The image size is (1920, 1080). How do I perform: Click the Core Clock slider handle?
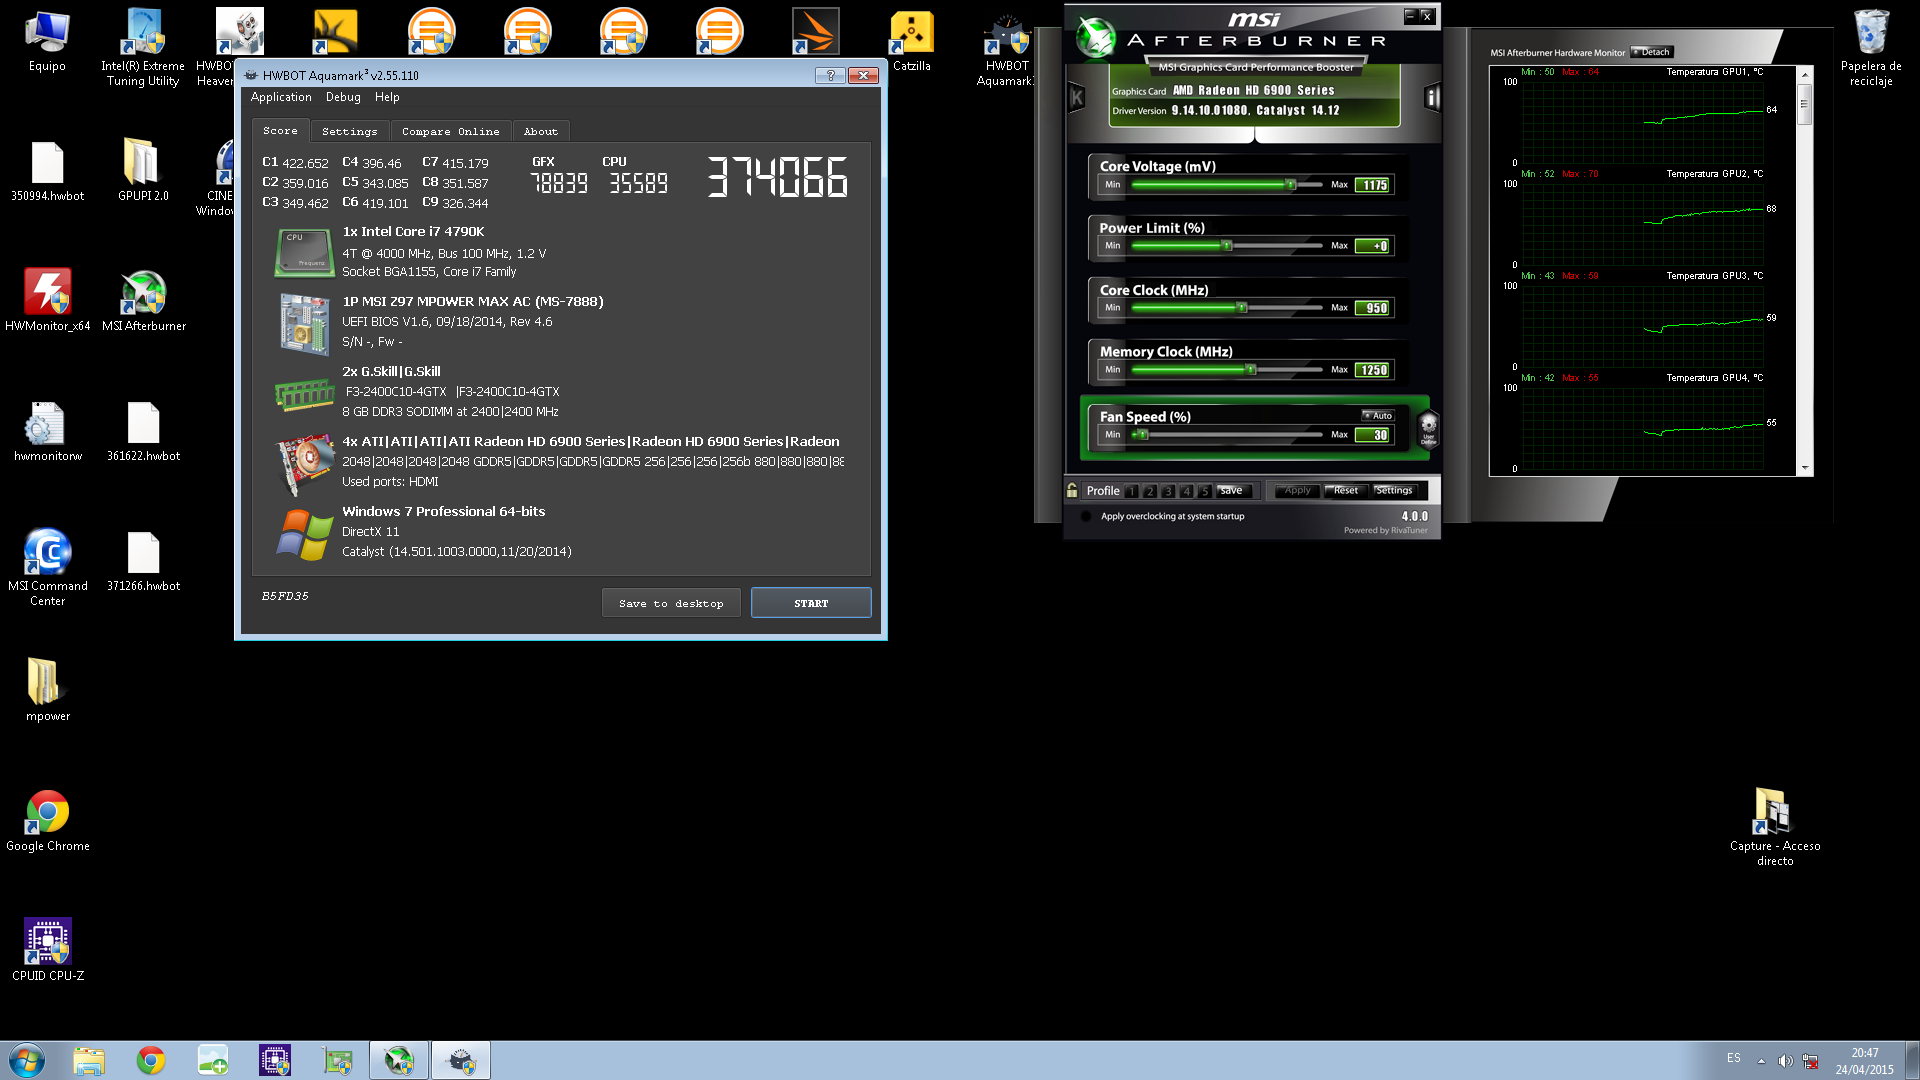click(x=1242, y=307)
